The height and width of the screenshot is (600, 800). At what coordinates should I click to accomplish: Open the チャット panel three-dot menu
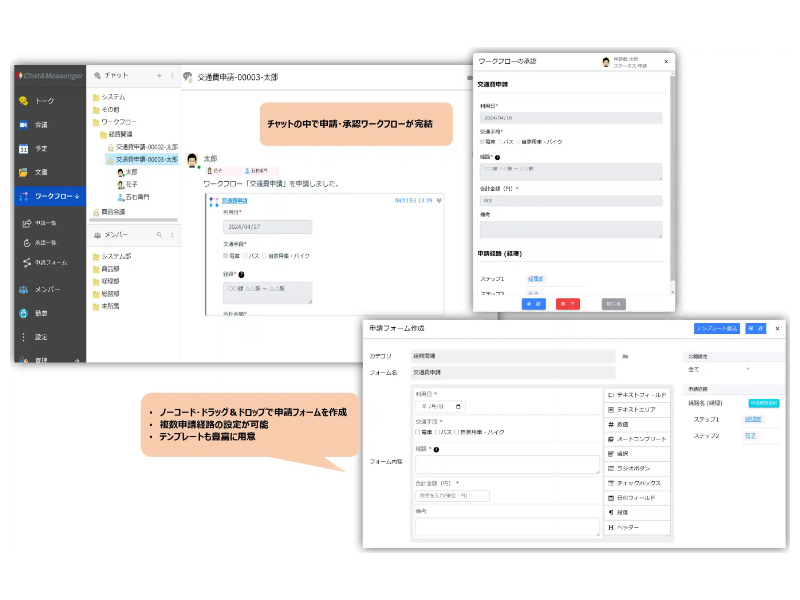pyautogui.click(x=172, y=76)
